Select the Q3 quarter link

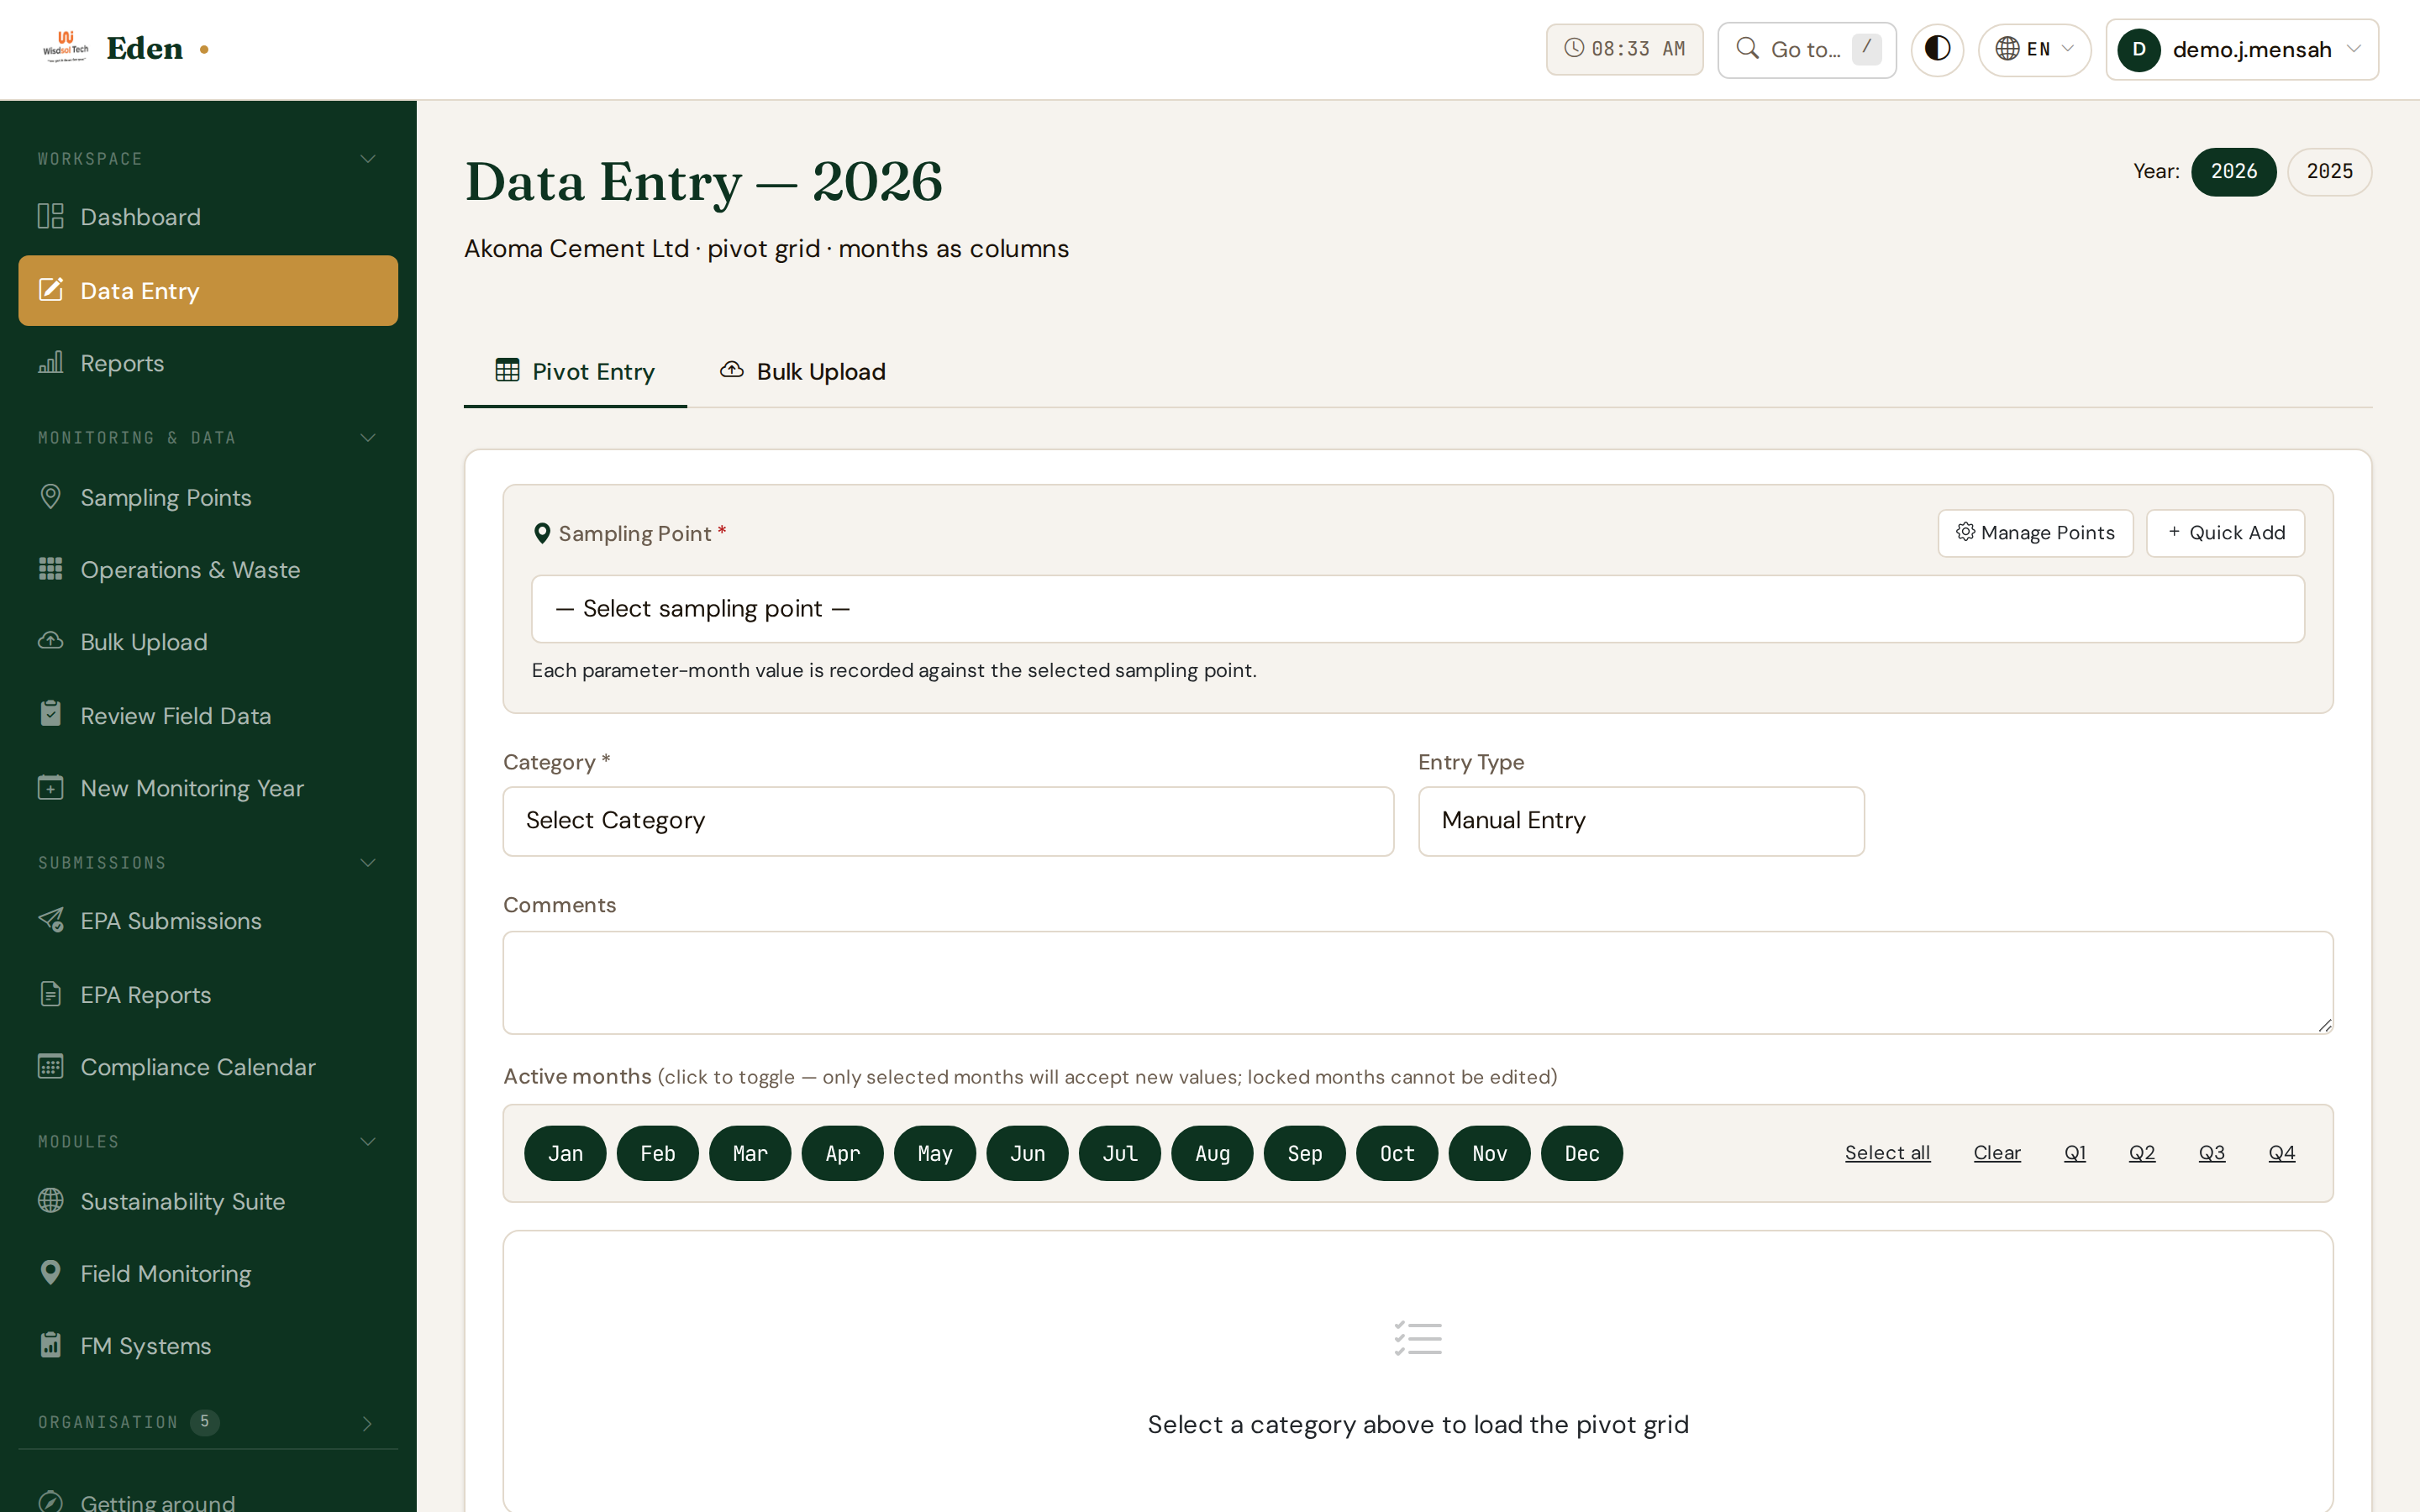2211,1153
